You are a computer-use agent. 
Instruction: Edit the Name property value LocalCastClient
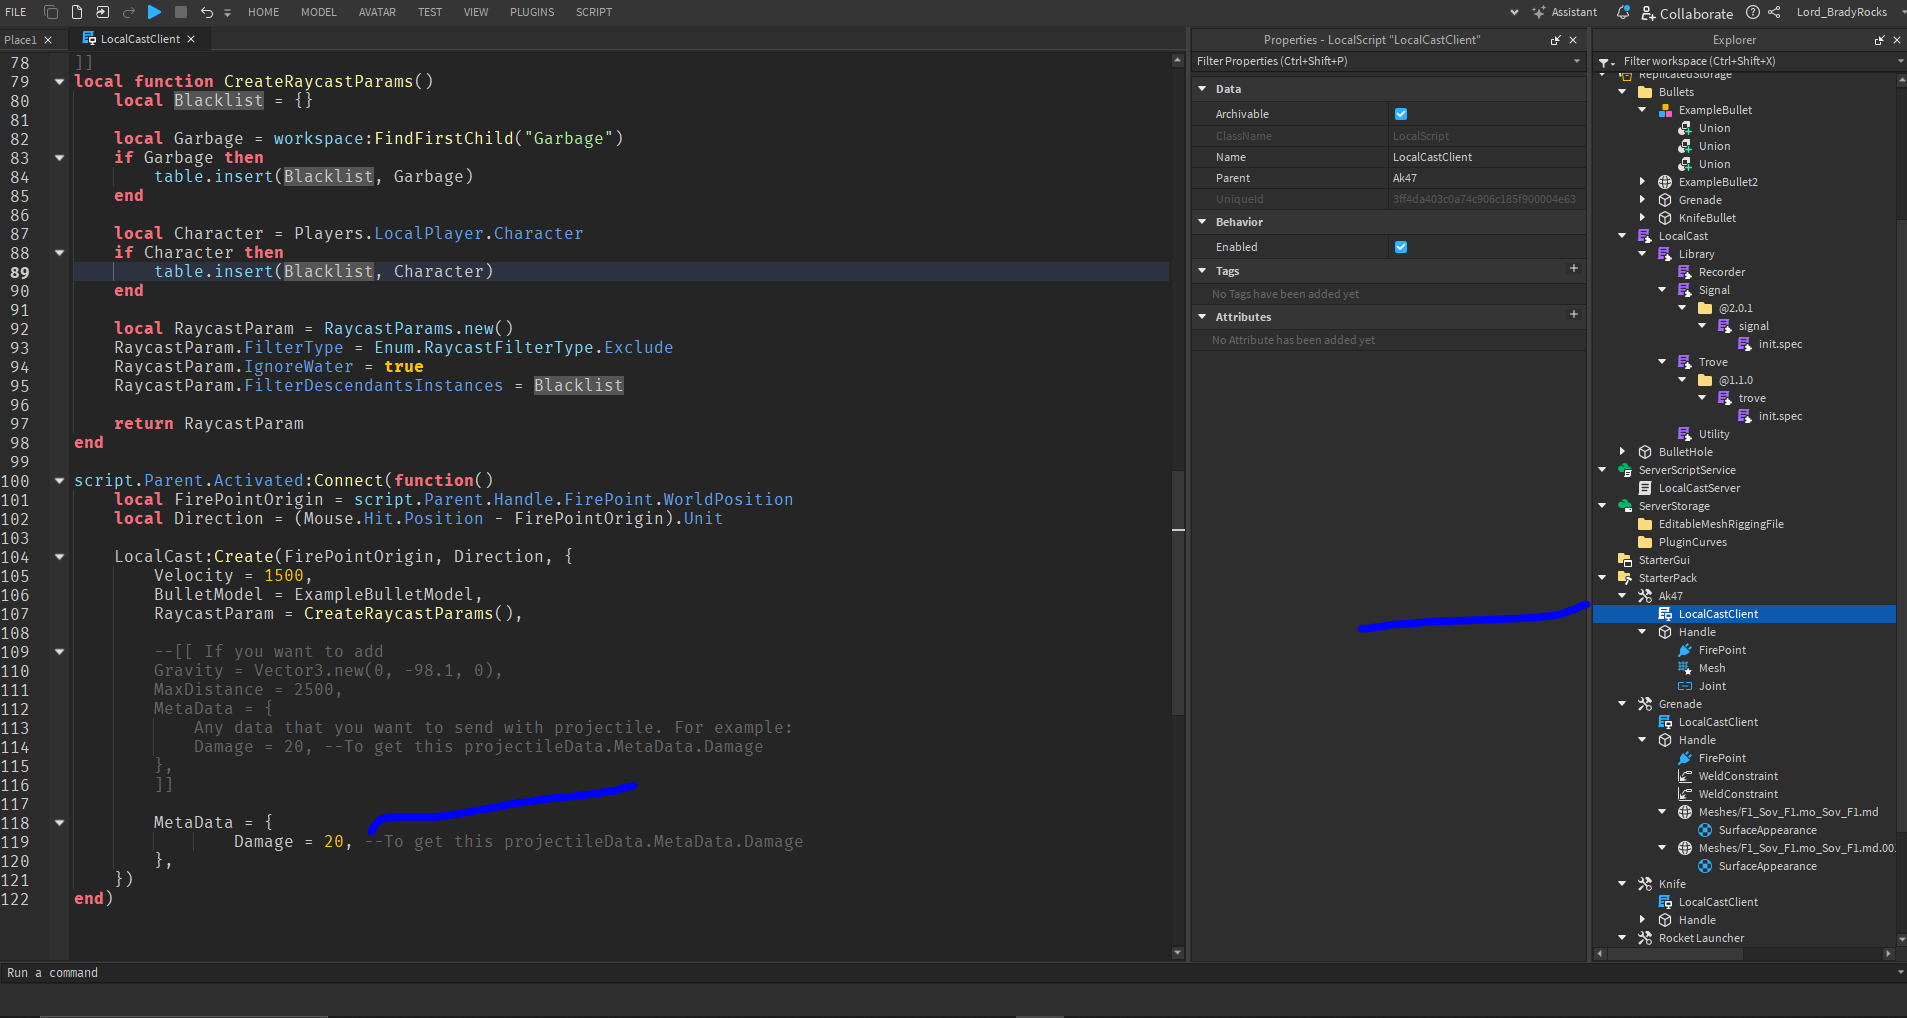point(1487,157)
